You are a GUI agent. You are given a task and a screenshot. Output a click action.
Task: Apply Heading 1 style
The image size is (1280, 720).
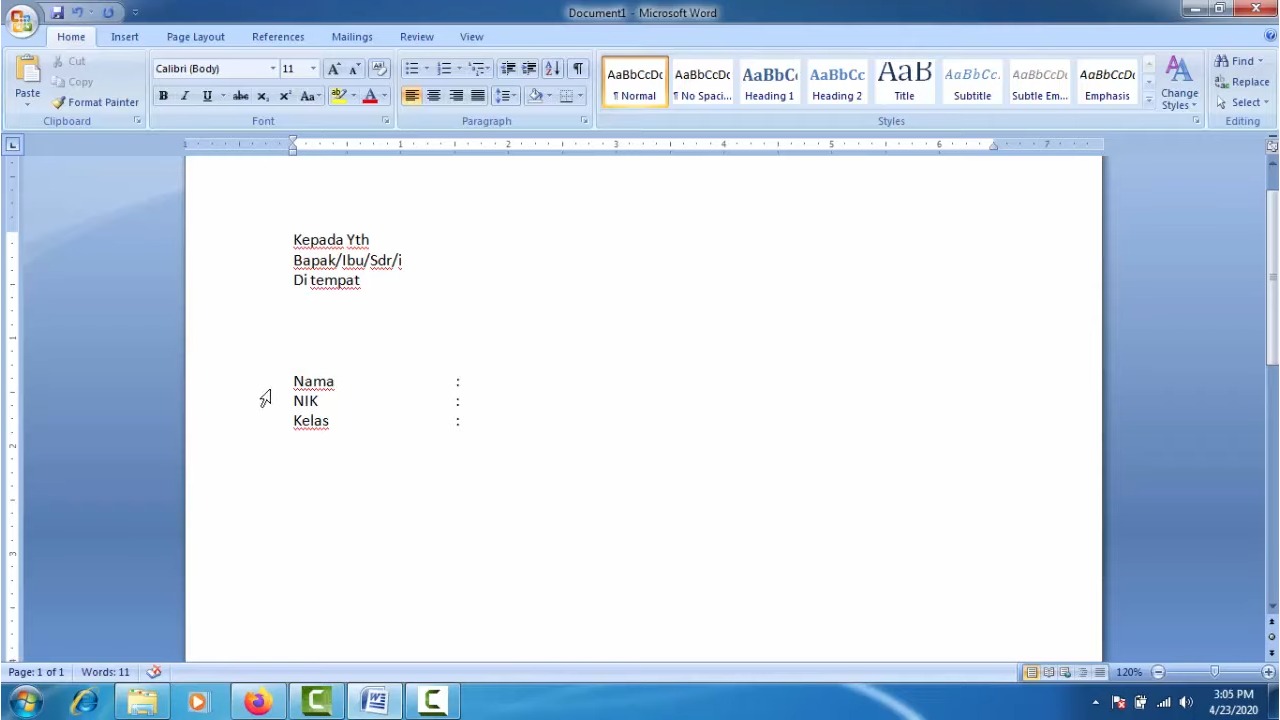[769, 82]
